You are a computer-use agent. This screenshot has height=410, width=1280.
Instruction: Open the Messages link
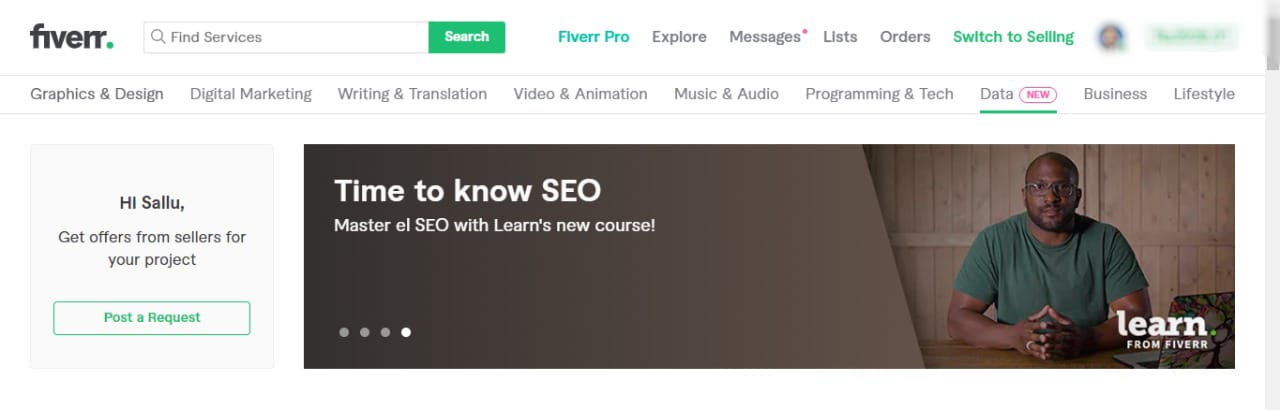click(765, 37)
